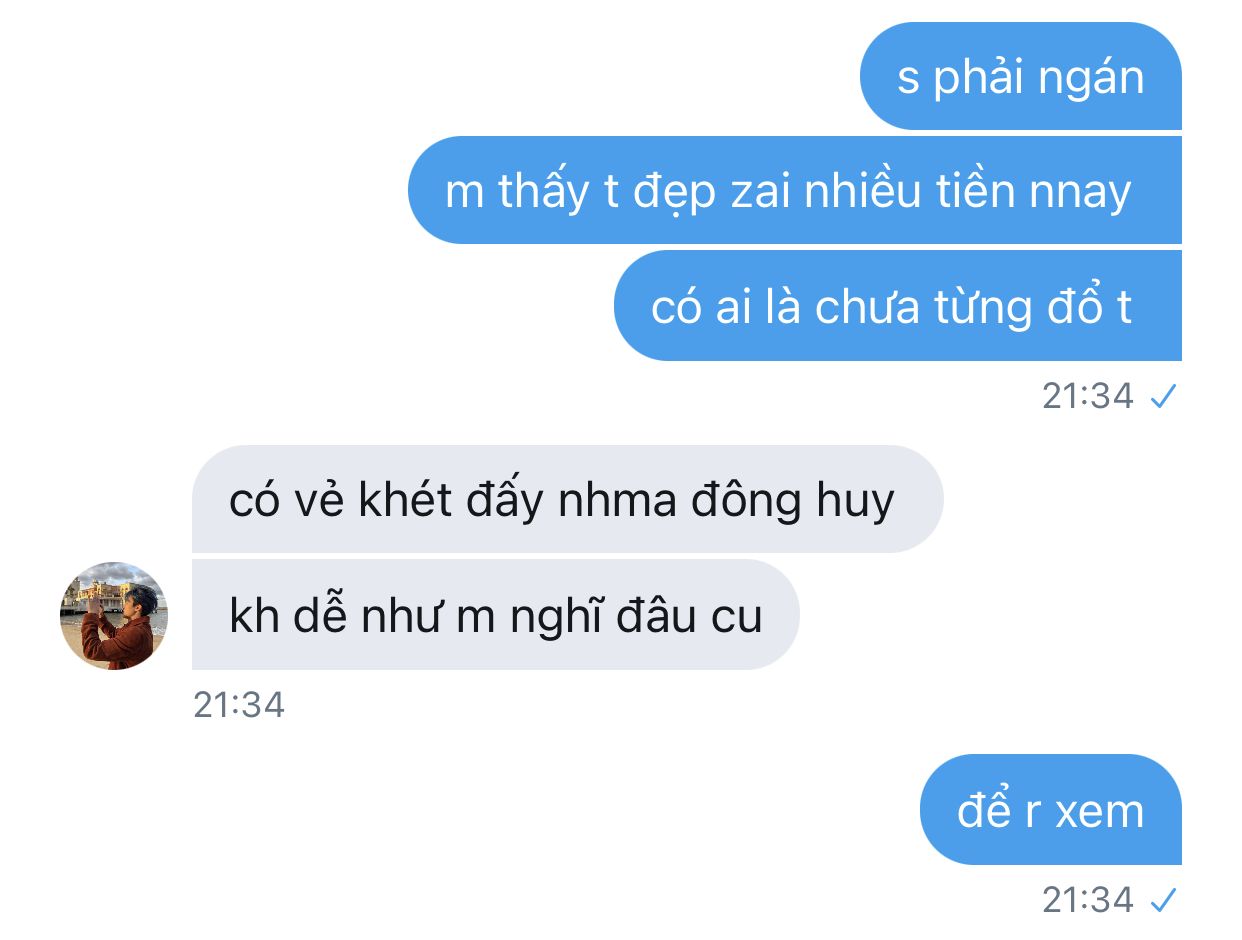Click the delivered checkmark below 'để r xem'
Viewport: 1242px width, 940px height.
(1163, 901)
